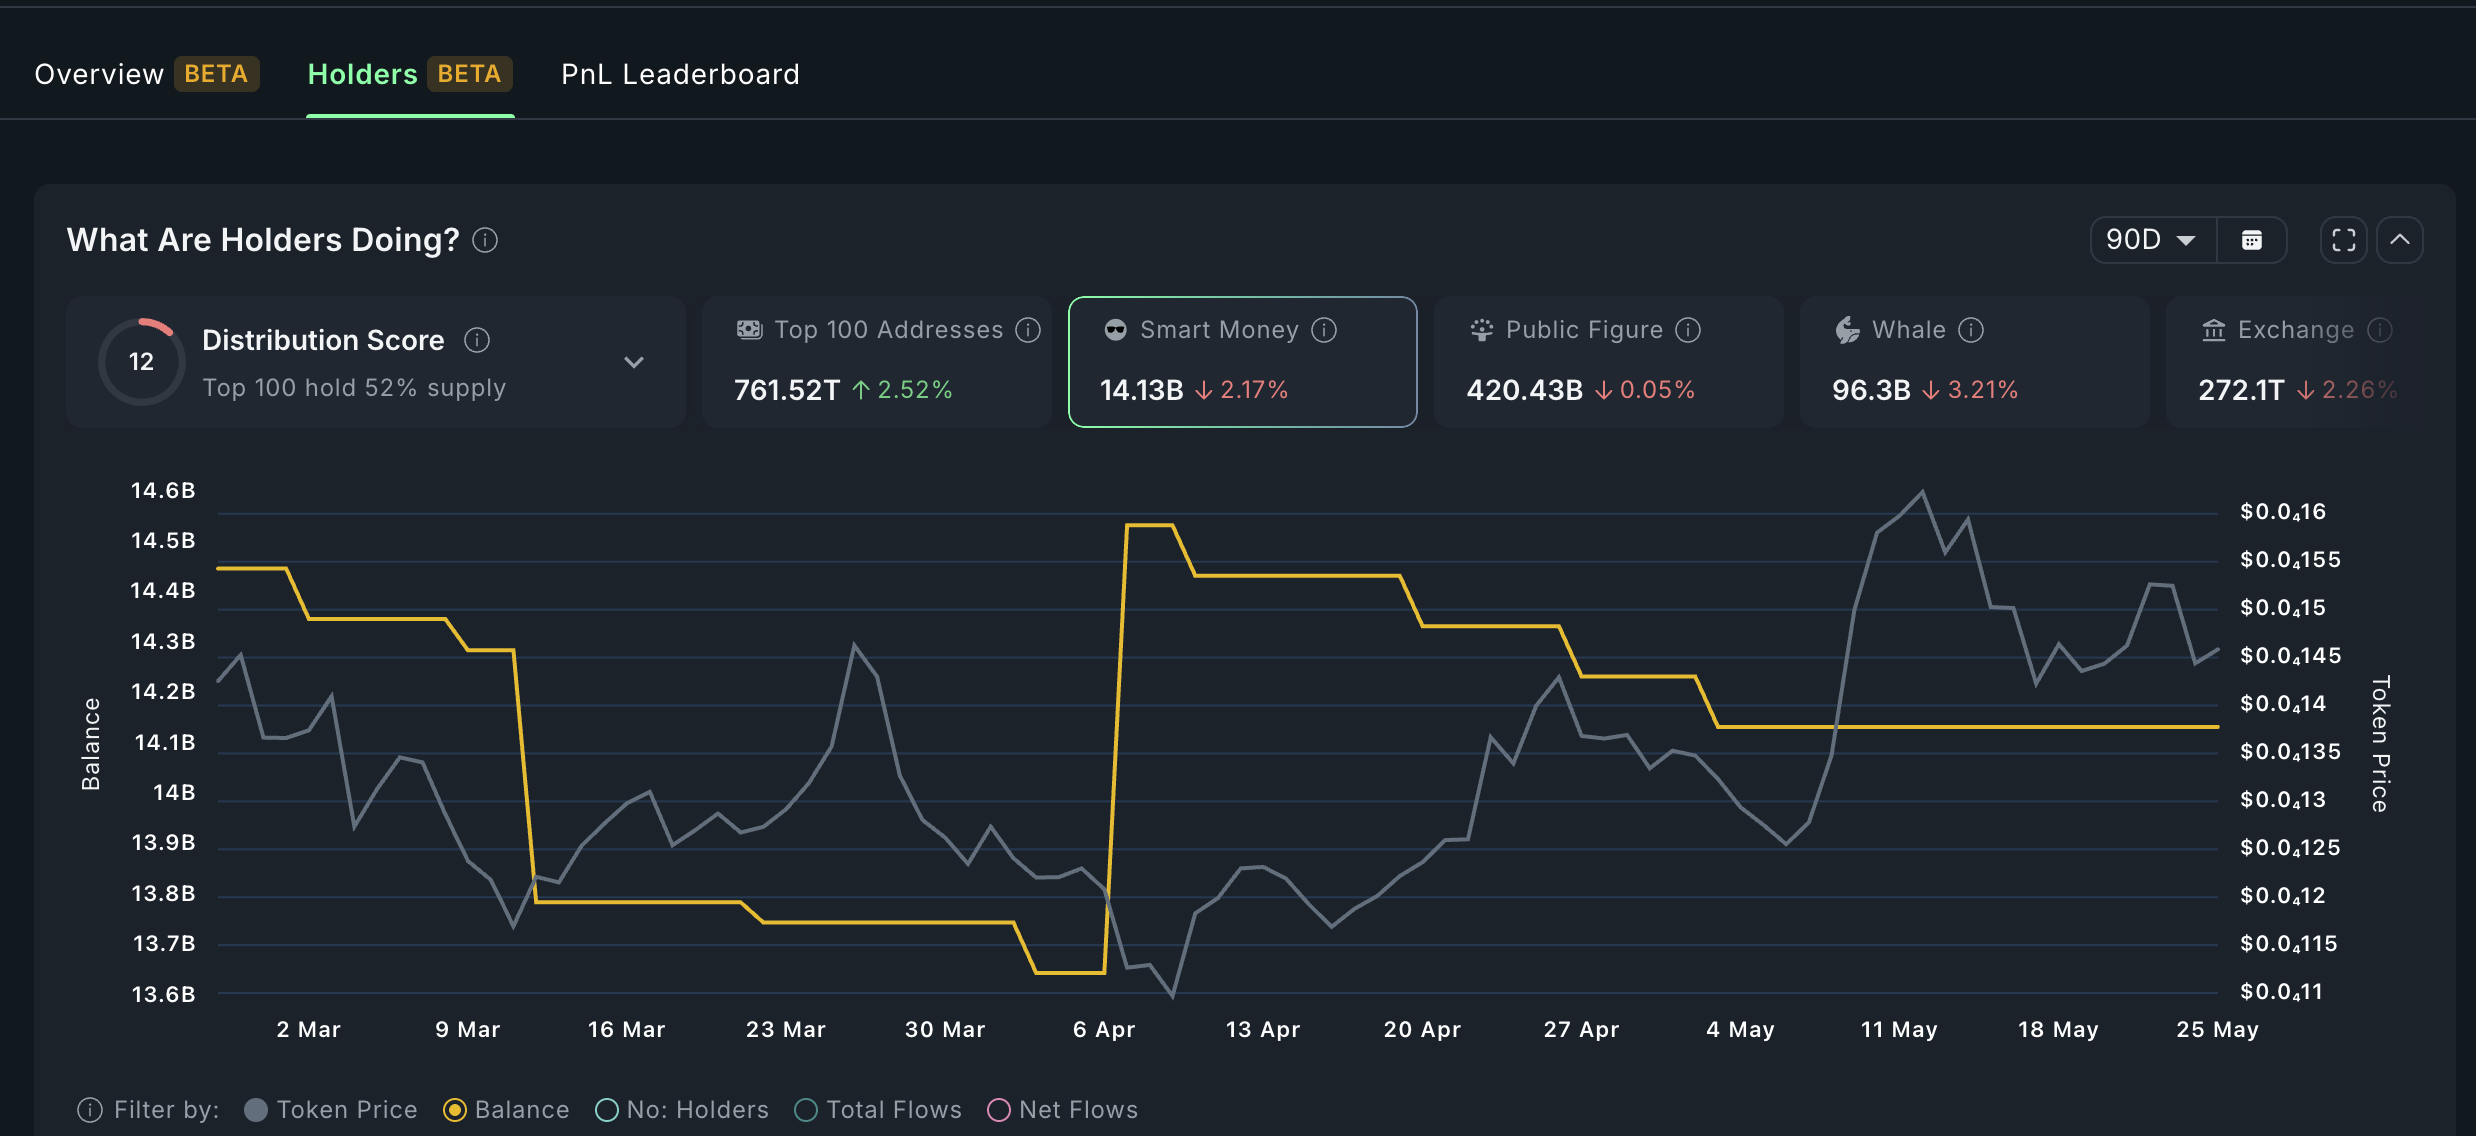This screenshot has height=1136, width=2476.
Task: Click info icon on Top 100 Addresses
Action: point(1028,330)
